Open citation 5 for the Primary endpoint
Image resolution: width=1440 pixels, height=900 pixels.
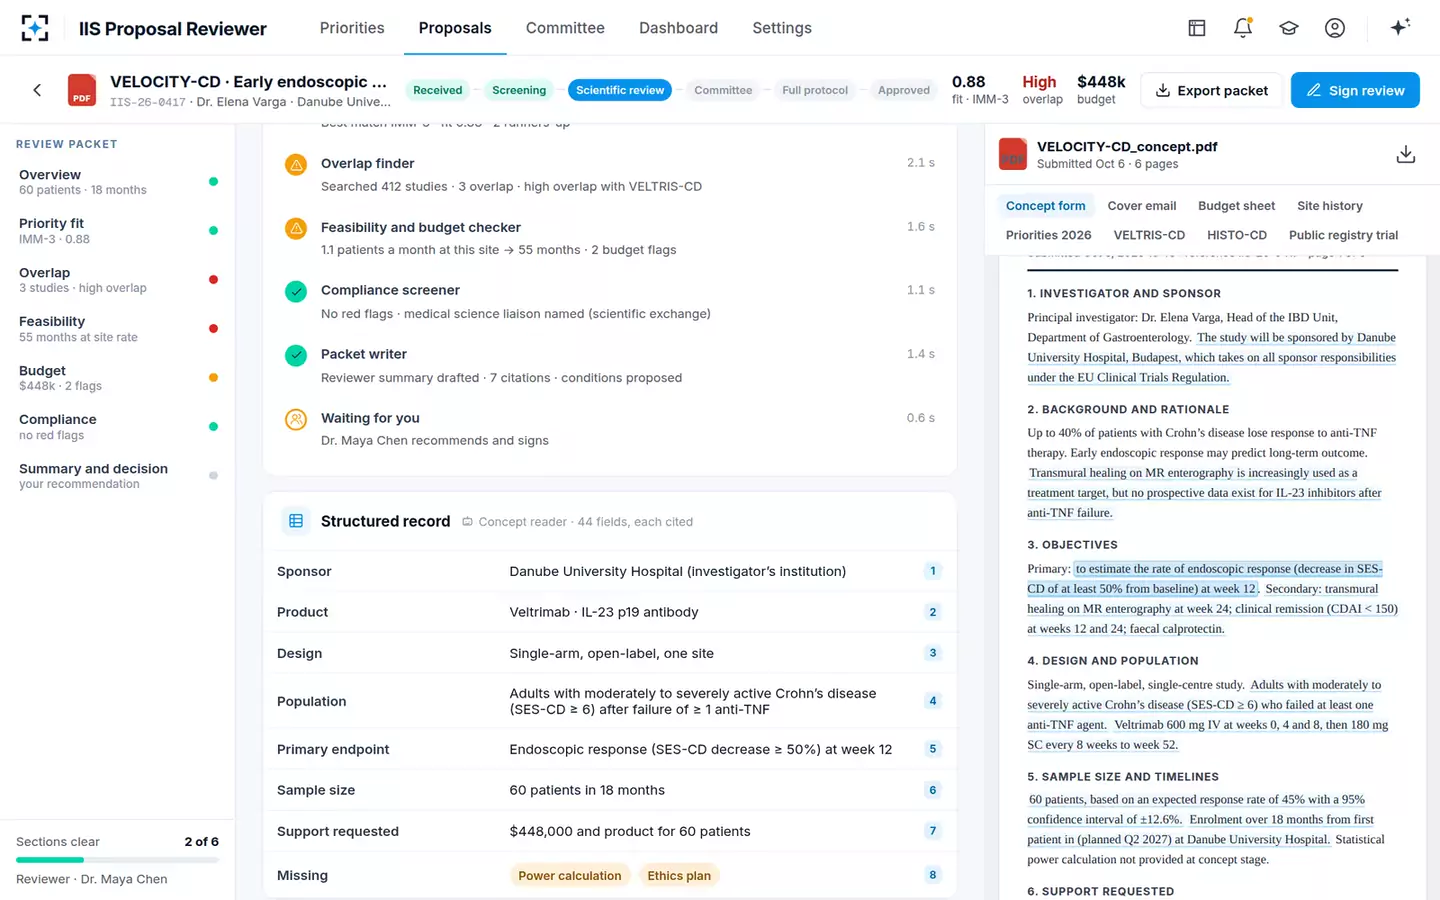click(933, 749)
